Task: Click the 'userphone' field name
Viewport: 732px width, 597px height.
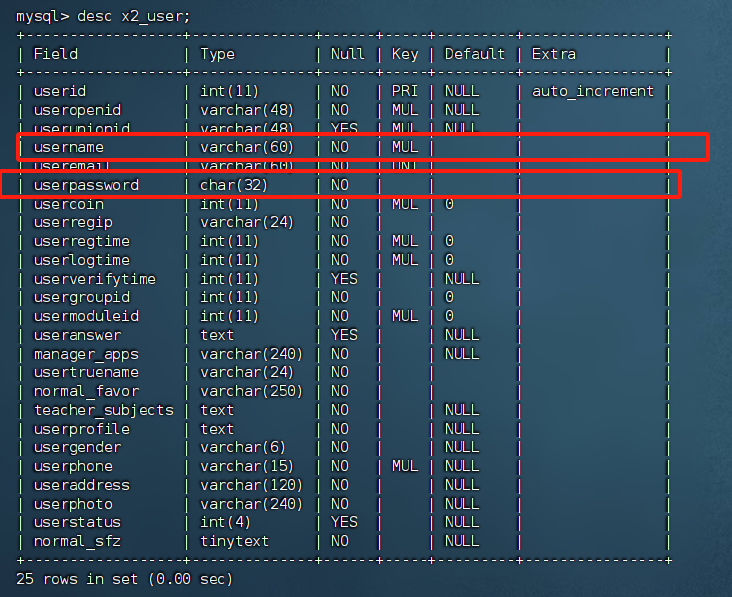Action: (73, 466)
